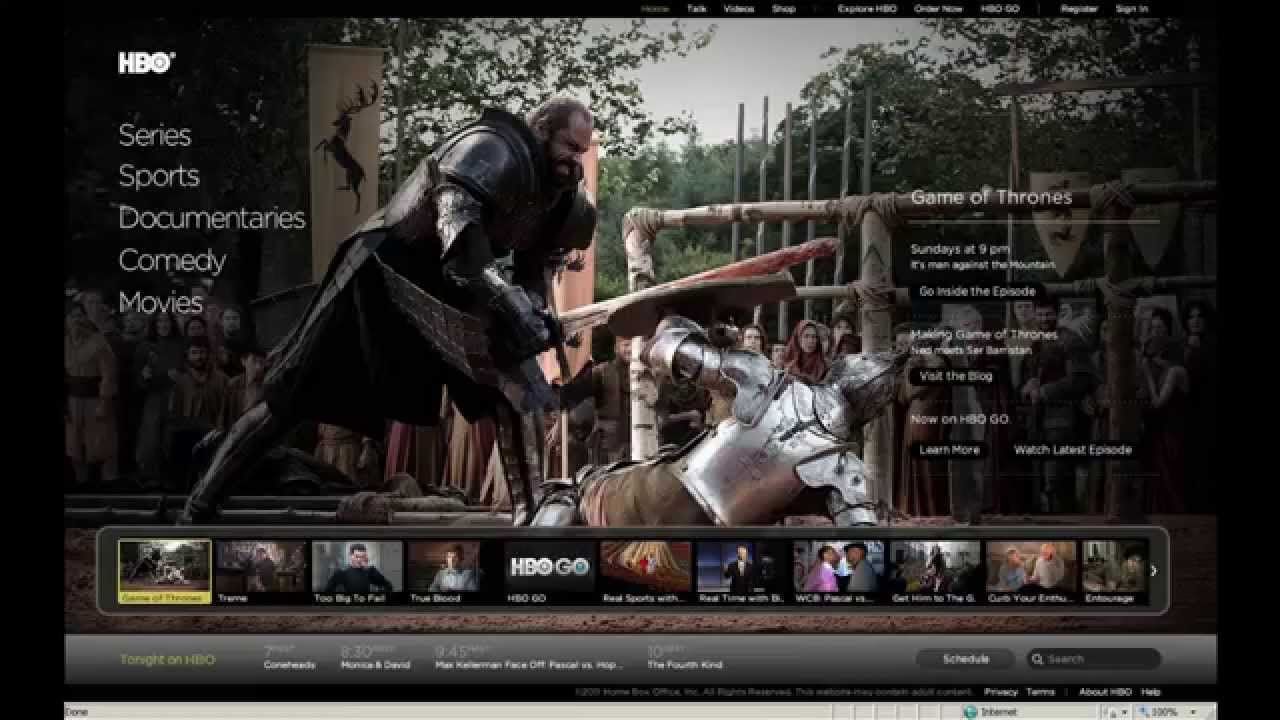The image size is (1280, 720).
Task: Open the Movies category
Action: (x=161, y=302)
